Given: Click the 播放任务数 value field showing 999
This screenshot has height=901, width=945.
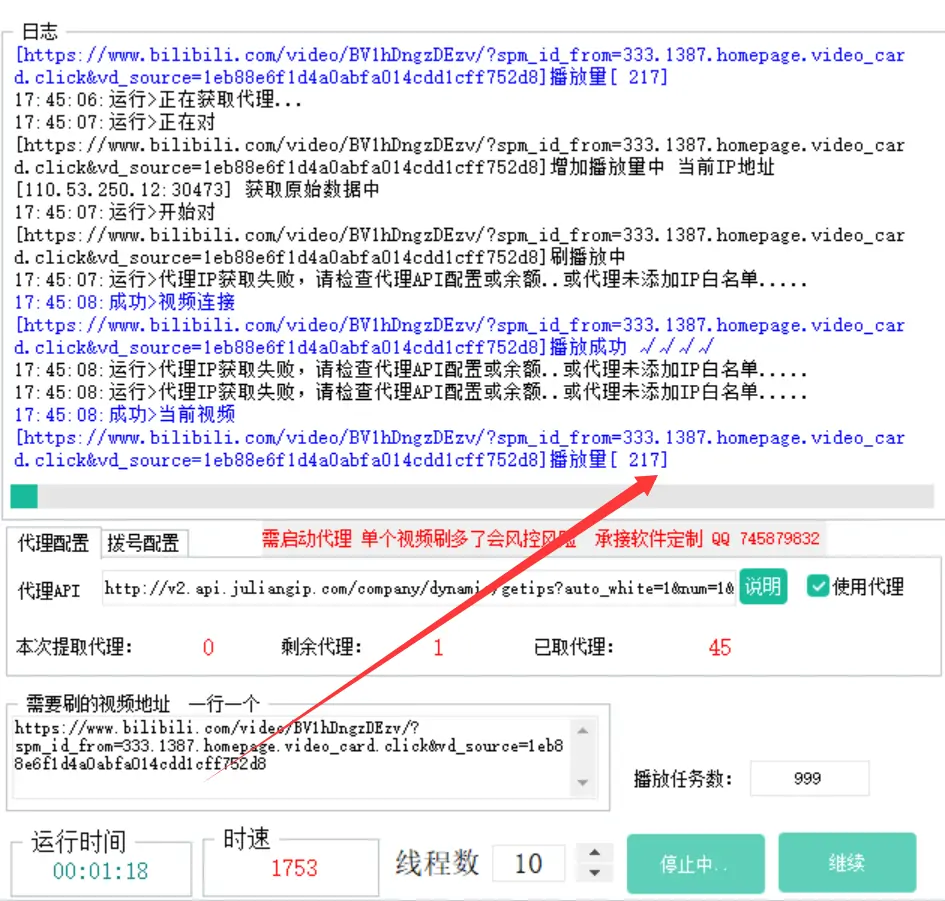Looking at the screenshot, I should (808, 779).
